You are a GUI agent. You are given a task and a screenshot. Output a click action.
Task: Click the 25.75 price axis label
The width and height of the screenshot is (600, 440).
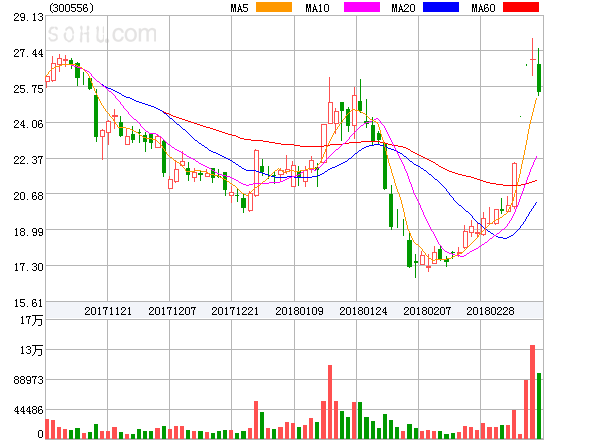[x=28, y=89]
